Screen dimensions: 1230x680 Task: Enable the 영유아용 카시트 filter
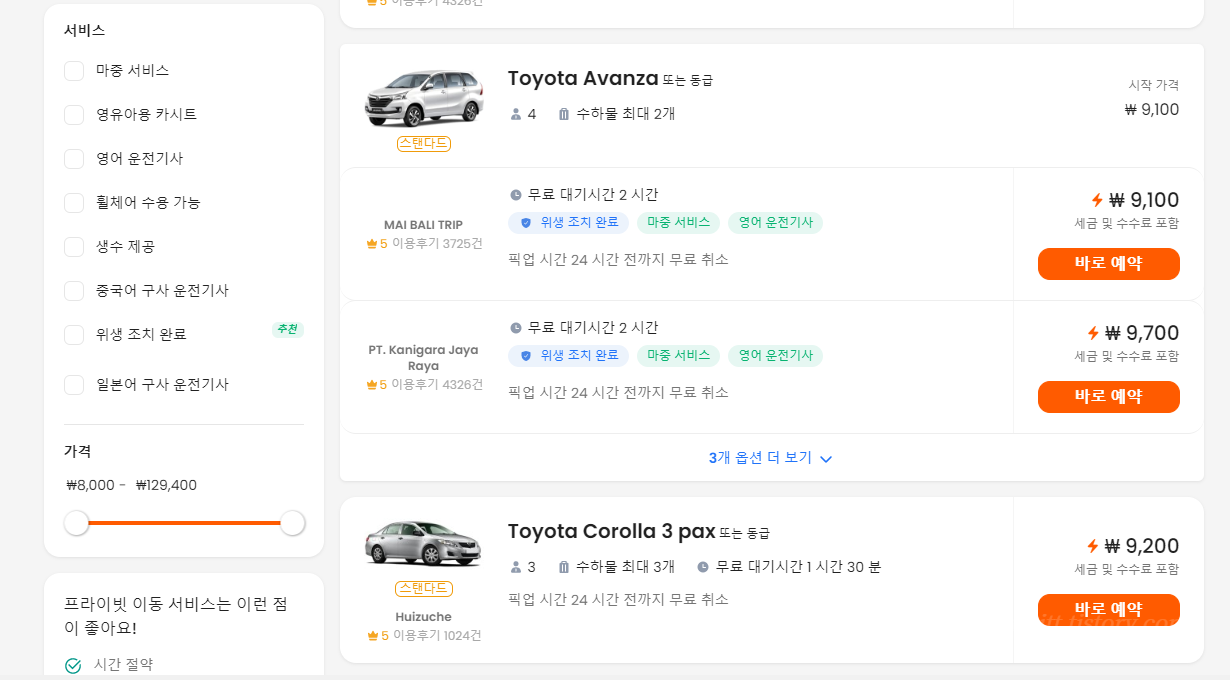click(74, 115)
